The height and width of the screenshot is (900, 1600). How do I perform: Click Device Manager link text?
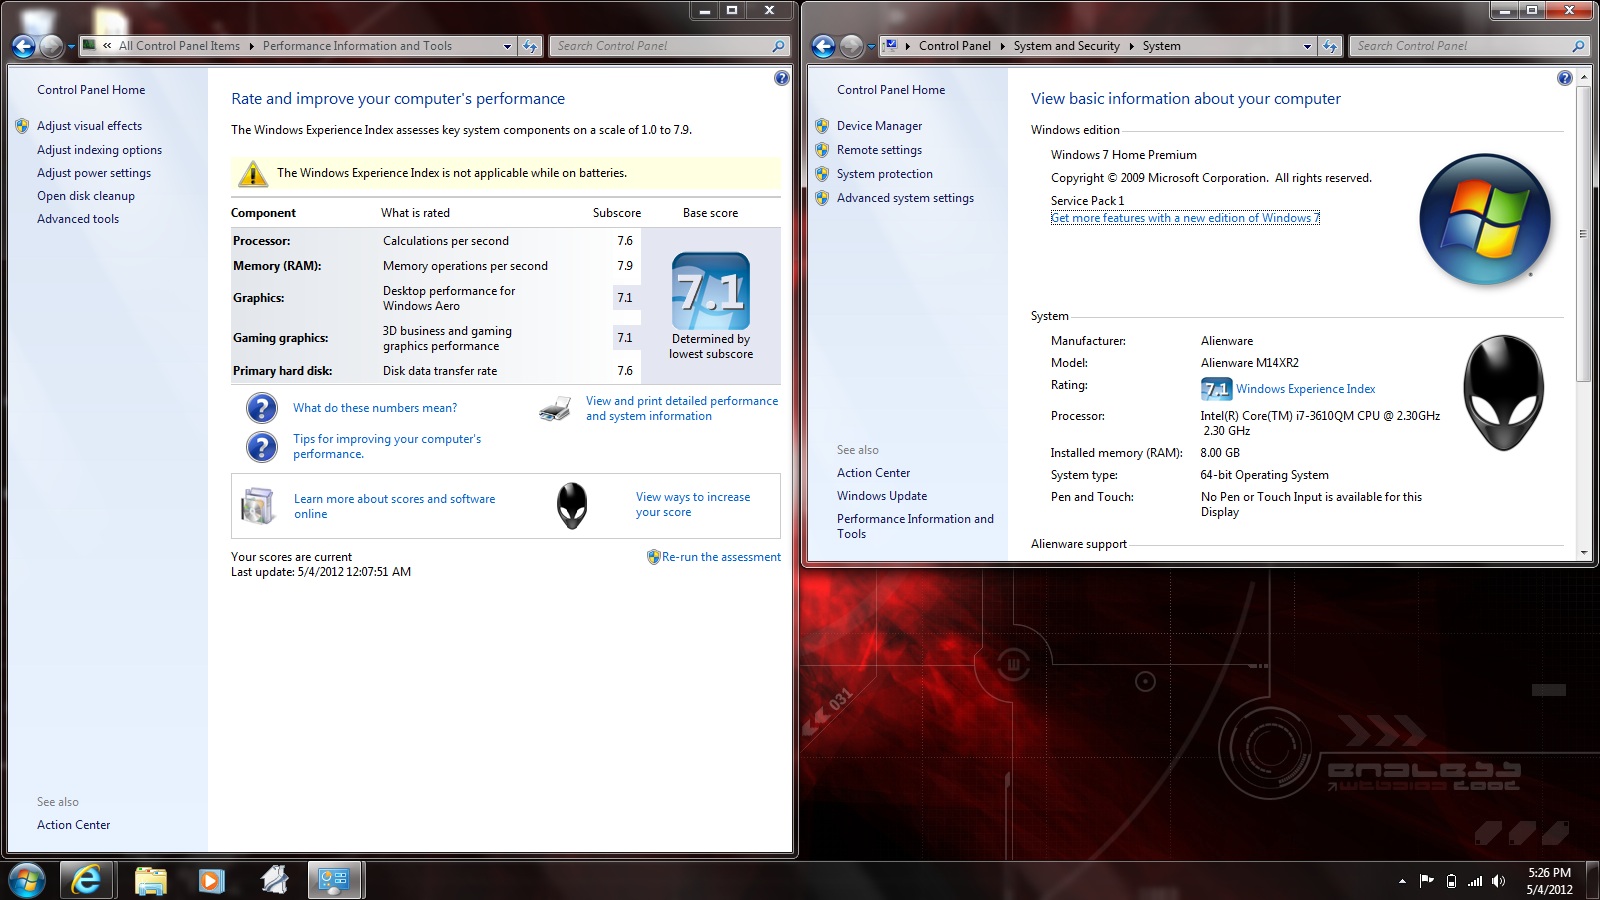point(879,126)
